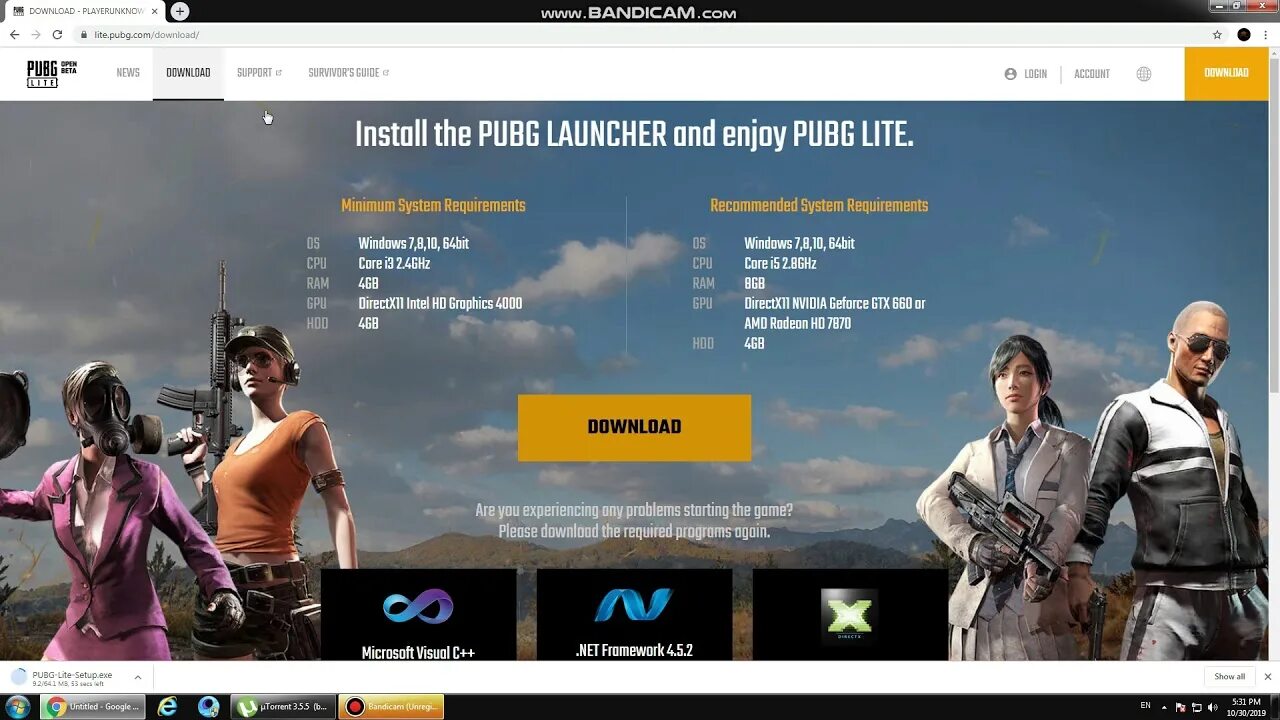Click the large center DOWNLOAD button
Screen dimensions: 1280x720
tap(634, 427)
